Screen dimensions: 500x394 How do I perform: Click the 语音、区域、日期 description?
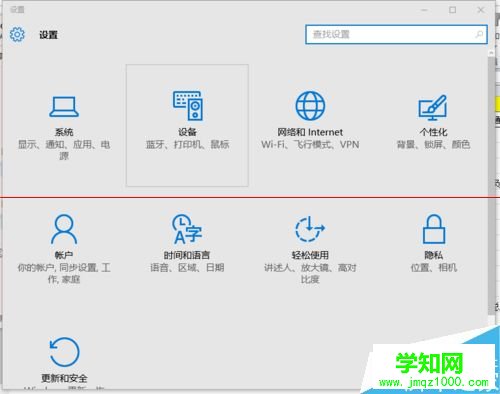[x=187, y=267]
